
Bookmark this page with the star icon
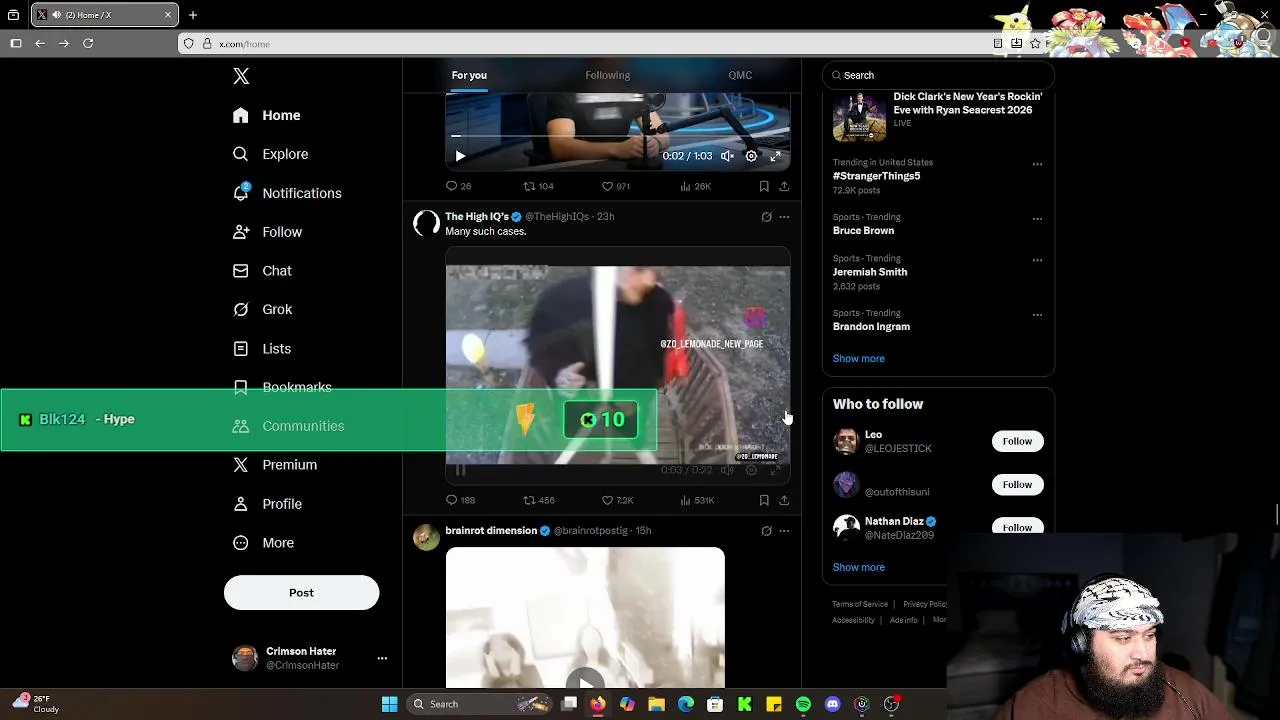pos(1036,44)
